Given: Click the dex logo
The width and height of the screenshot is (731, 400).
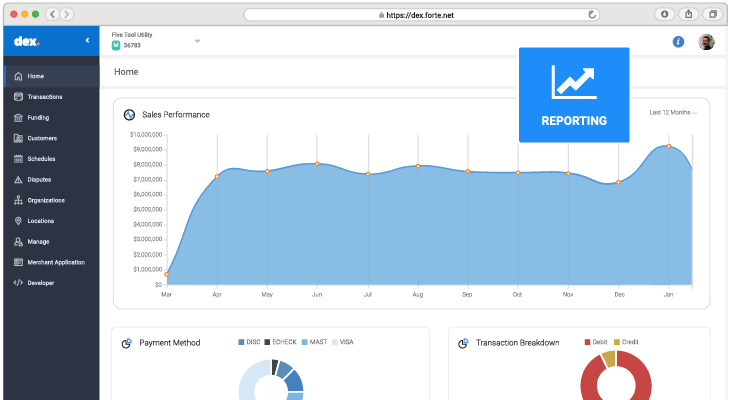Looking at the screenshot, I should [27, 41].
